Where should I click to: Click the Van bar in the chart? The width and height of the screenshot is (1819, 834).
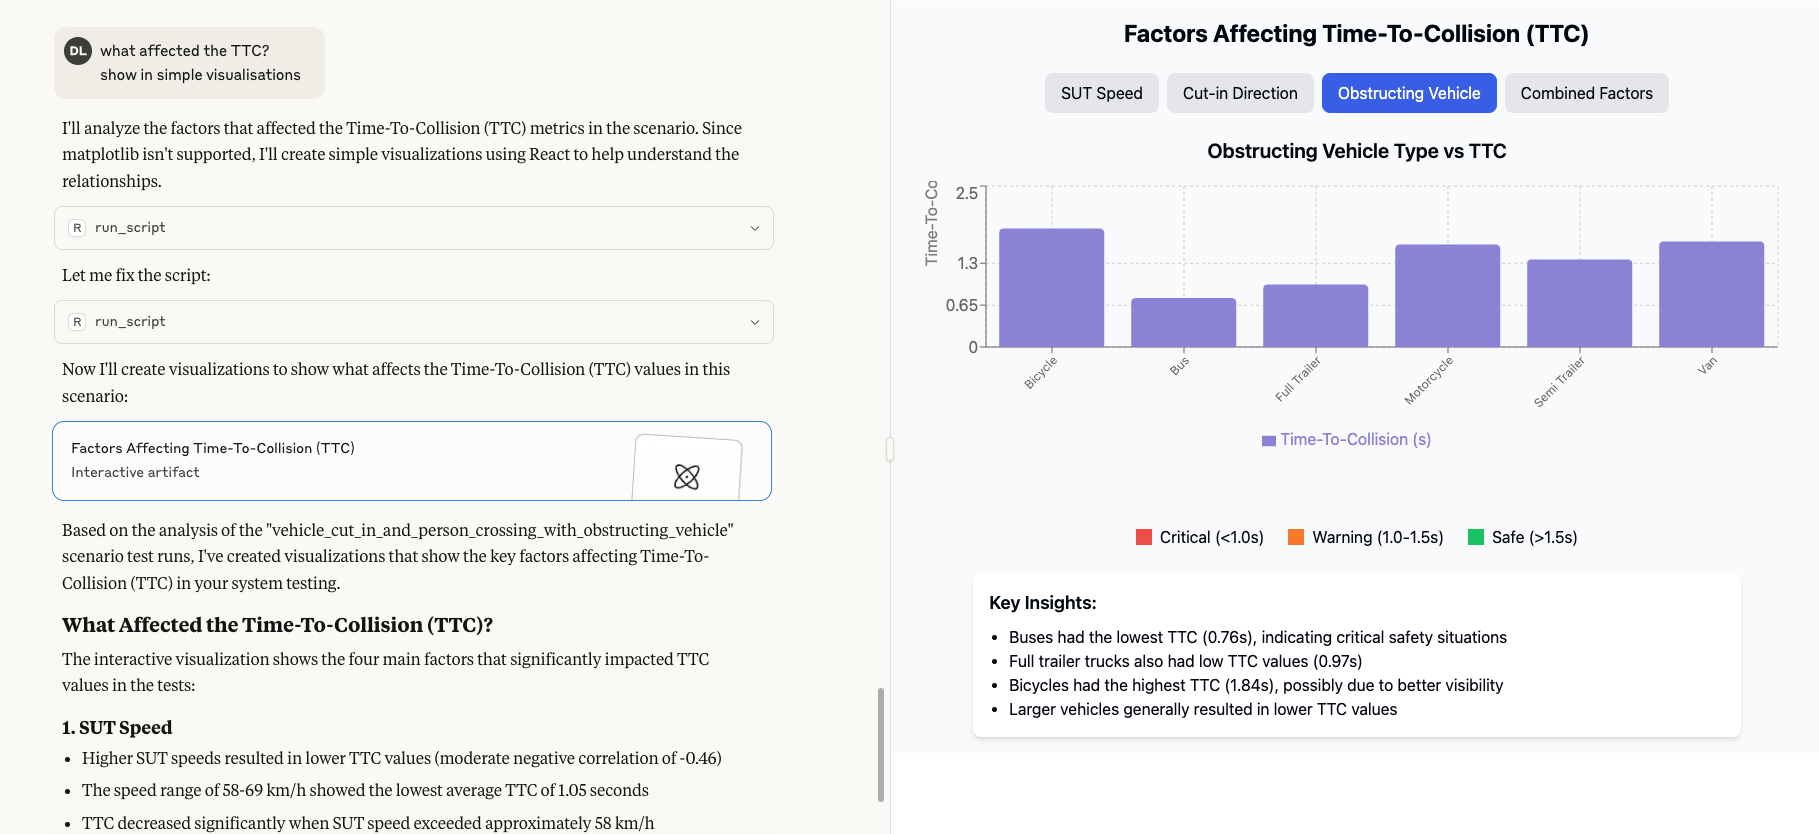[1711, 294]
